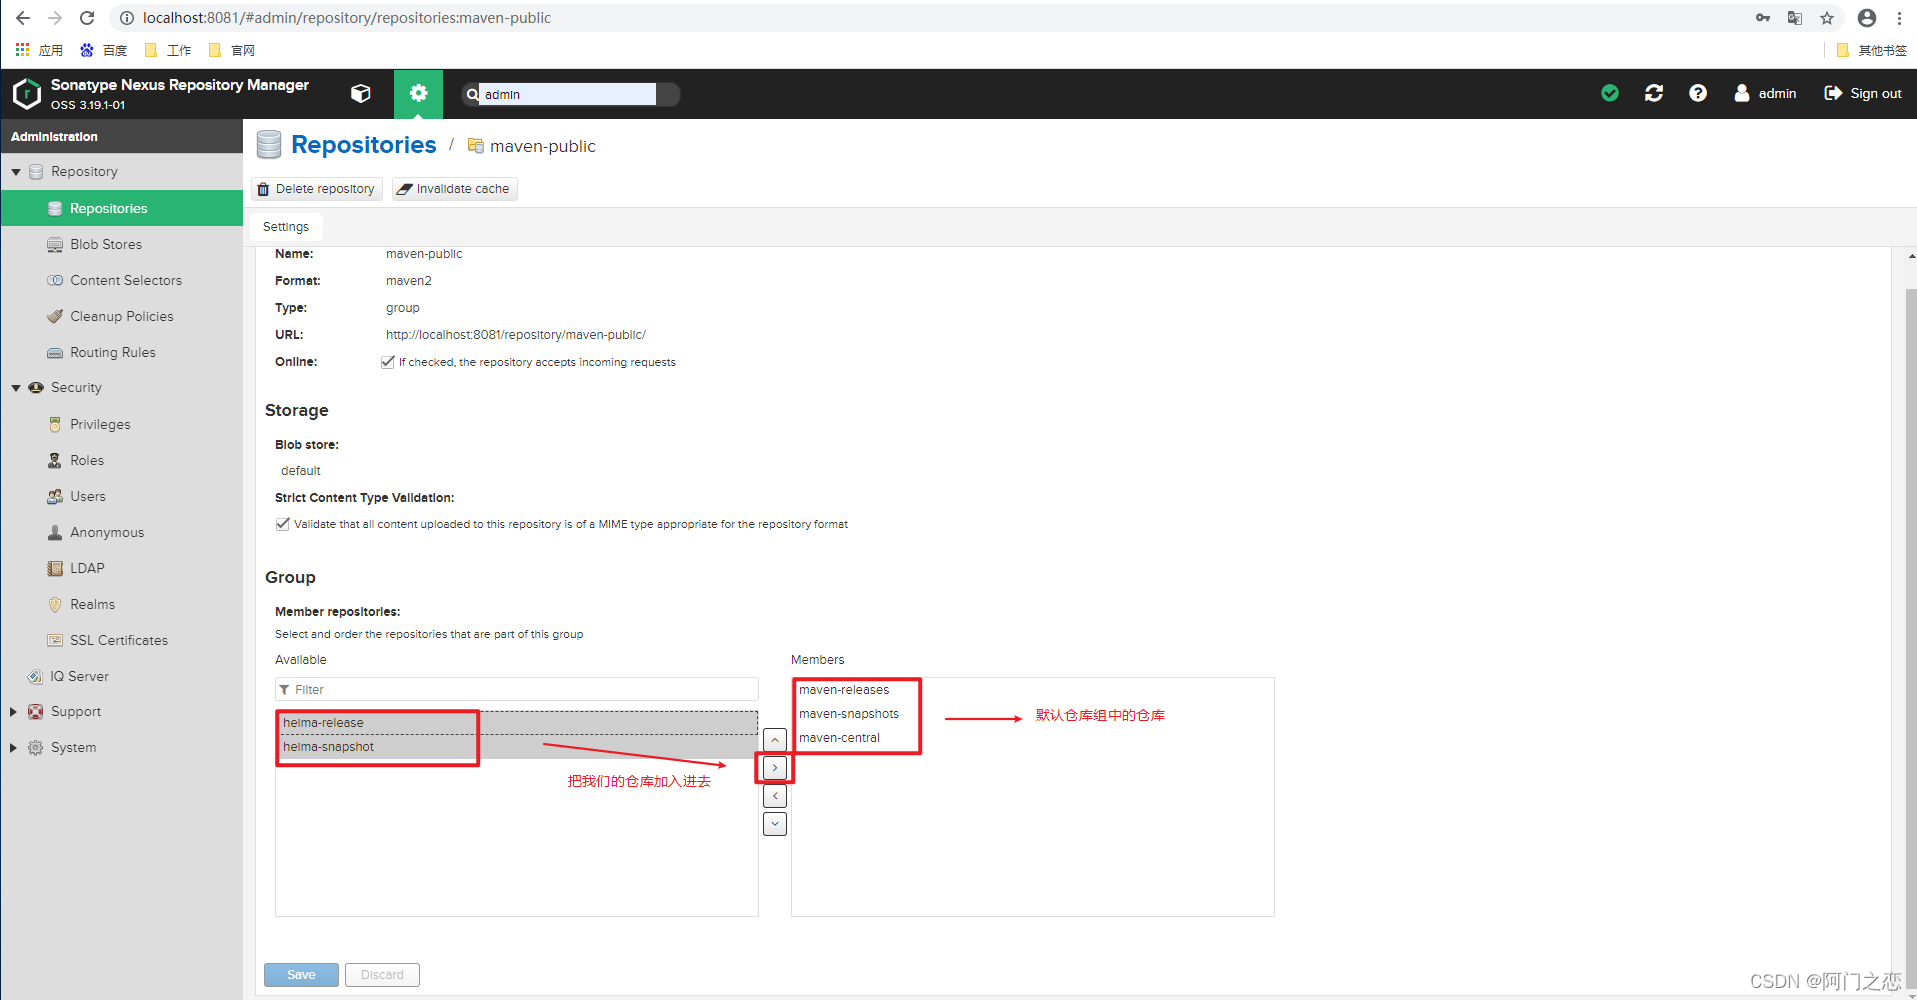Collapse the Security tree node
Screen dimensions: 1917x1000
tap(16, 388)
